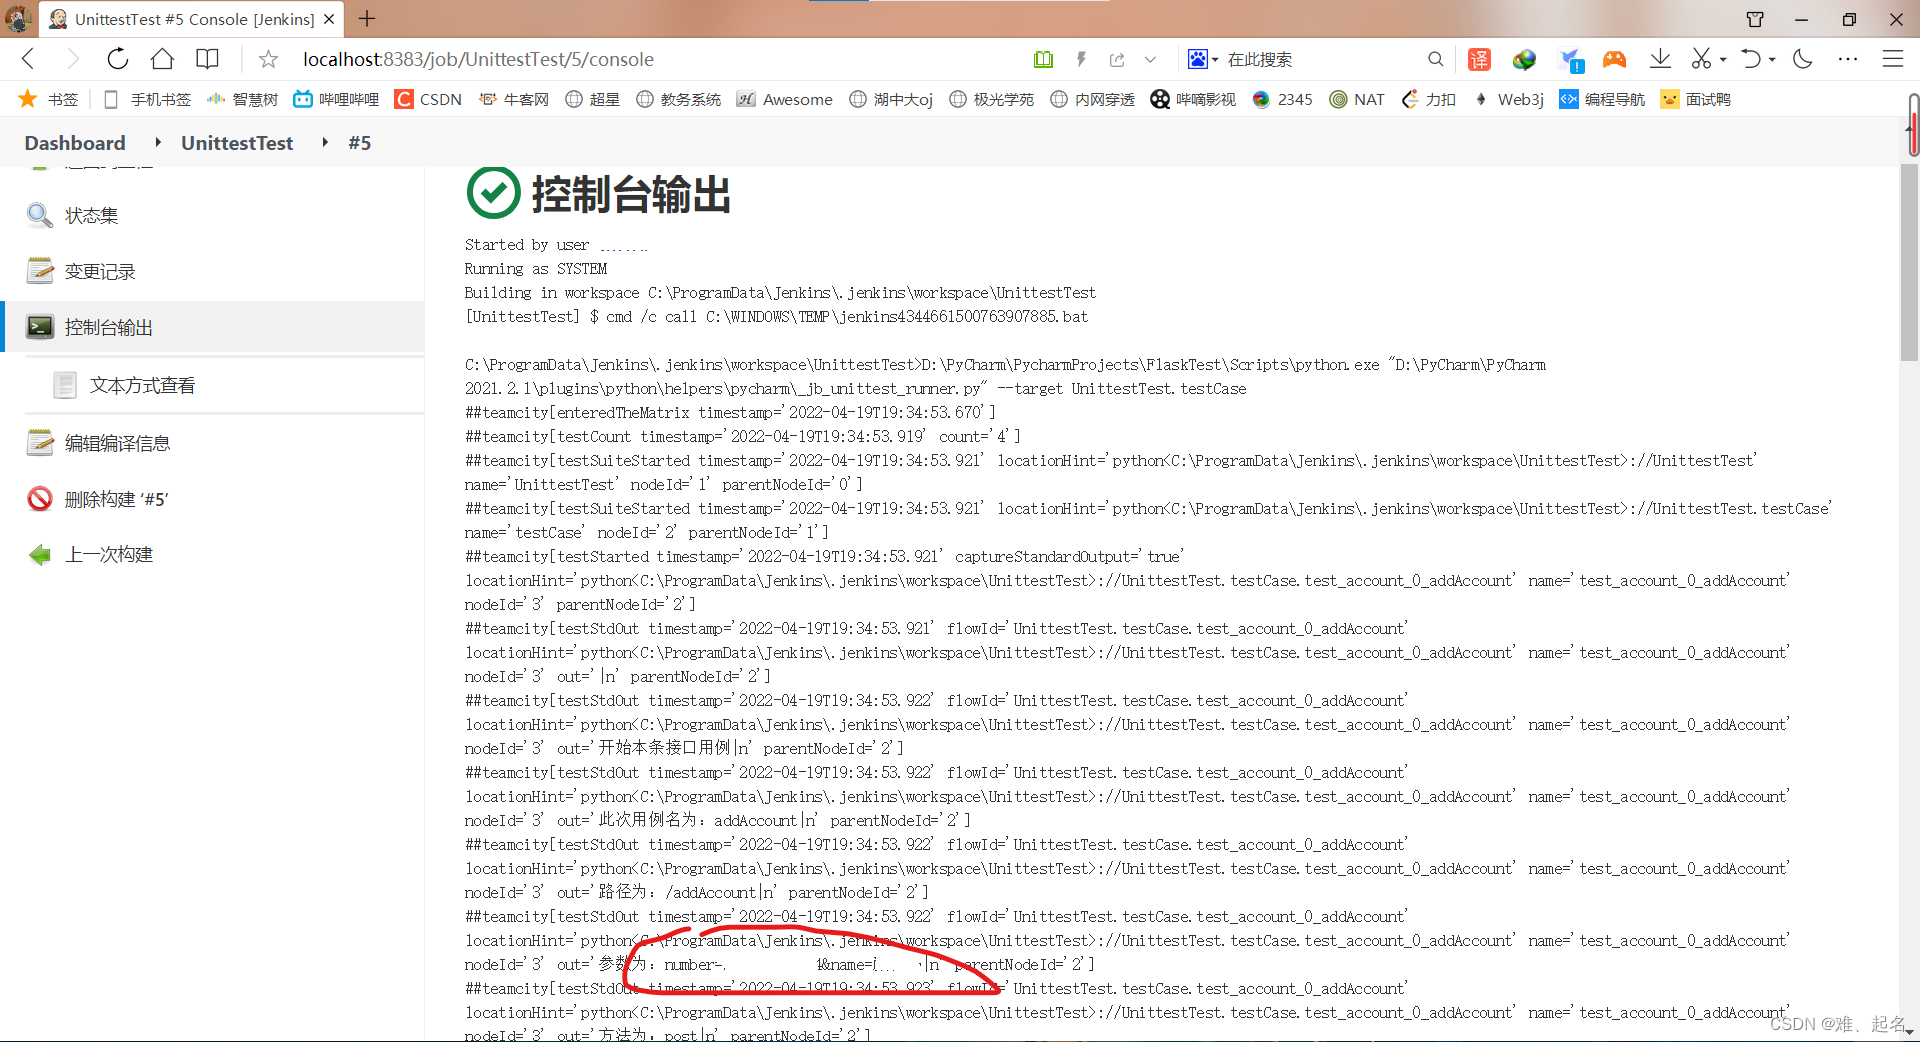Expand the undo icon dropdown arrow

coord(1772,60)
